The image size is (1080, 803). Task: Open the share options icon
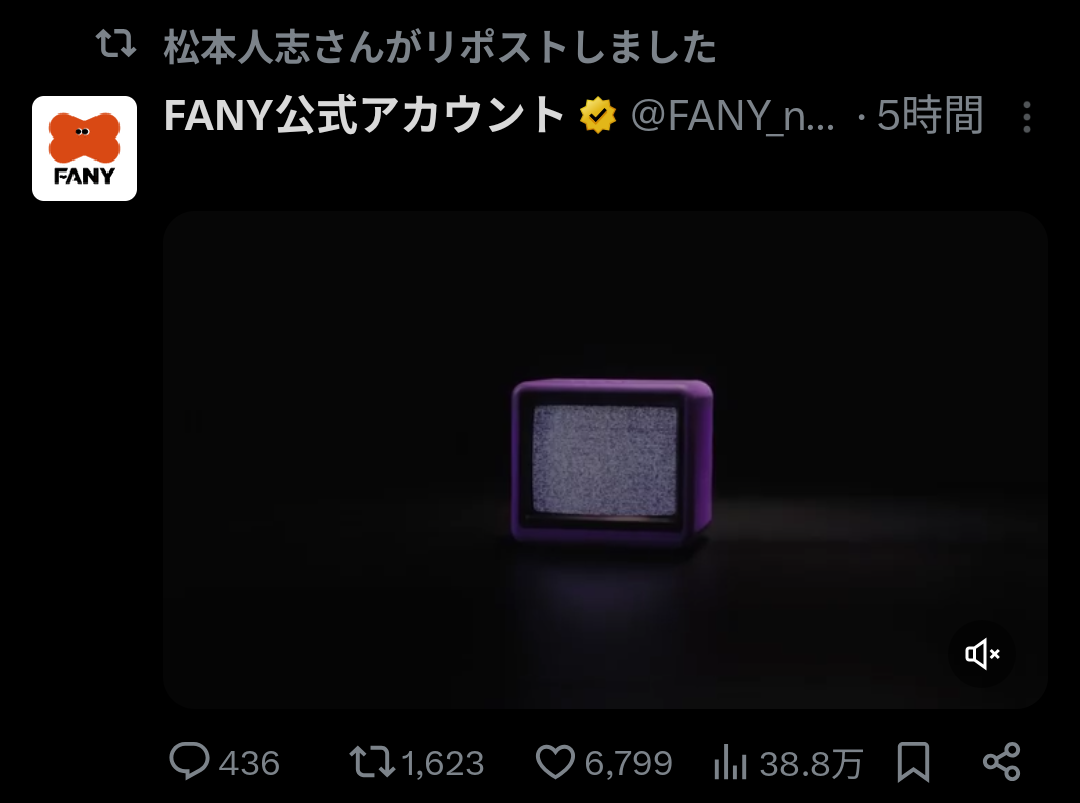[x=1002, y=762]
